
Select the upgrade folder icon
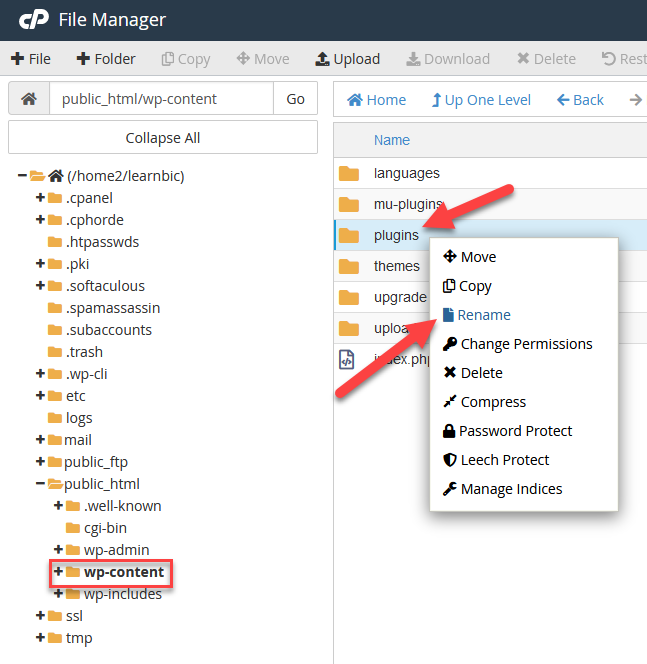[349, 297]
